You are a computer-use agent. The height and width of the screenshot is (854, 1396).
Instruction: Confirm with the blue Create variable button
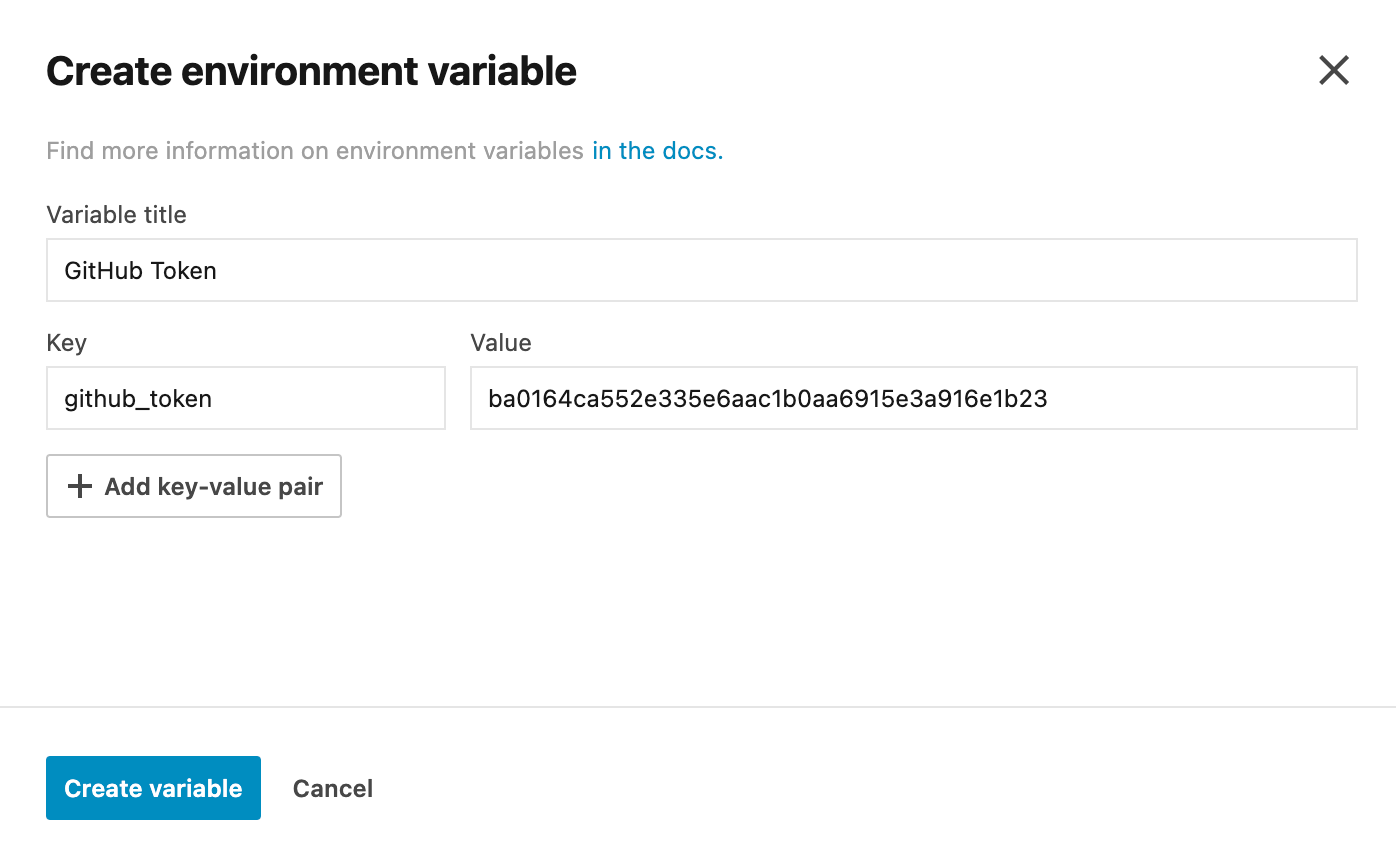pos(152,788)
